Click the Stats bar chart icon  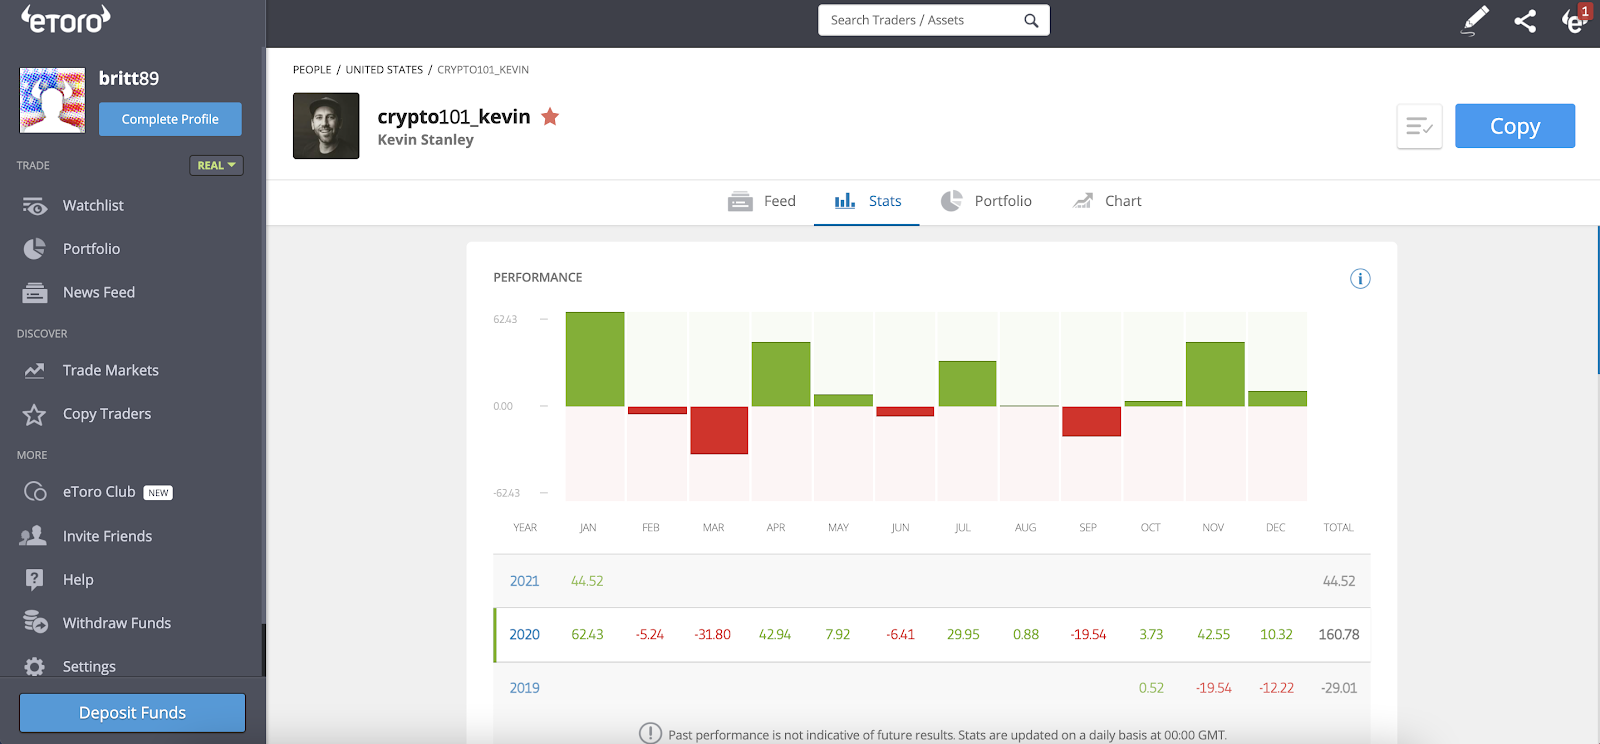pyautogui.click(x=845, y=201)
